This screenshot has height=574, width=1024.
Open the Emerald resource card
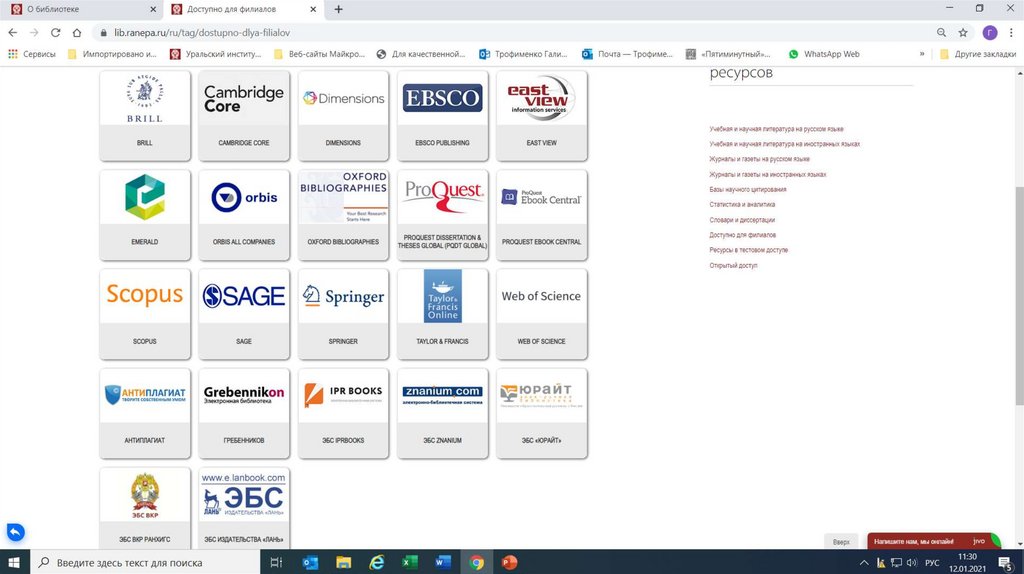coord(145,215)
